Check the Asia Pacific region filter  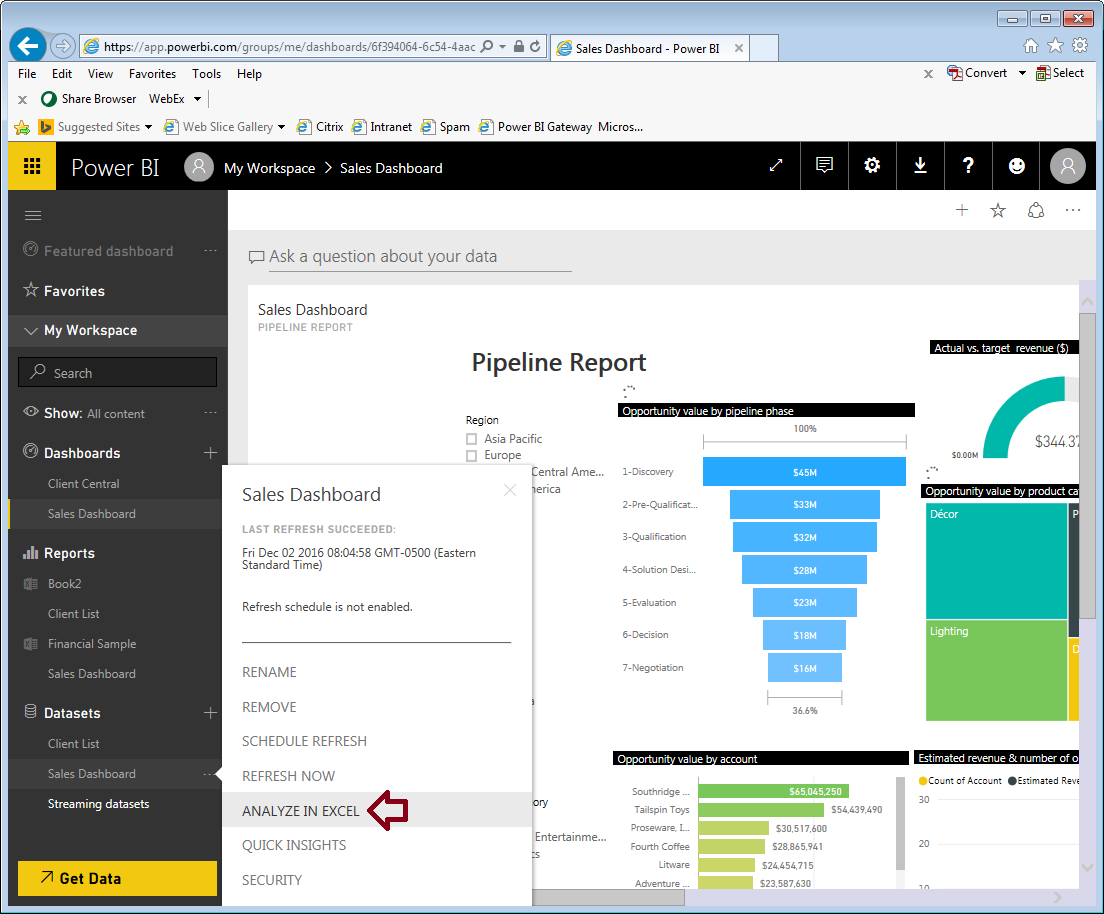click(x=471, y=438)
